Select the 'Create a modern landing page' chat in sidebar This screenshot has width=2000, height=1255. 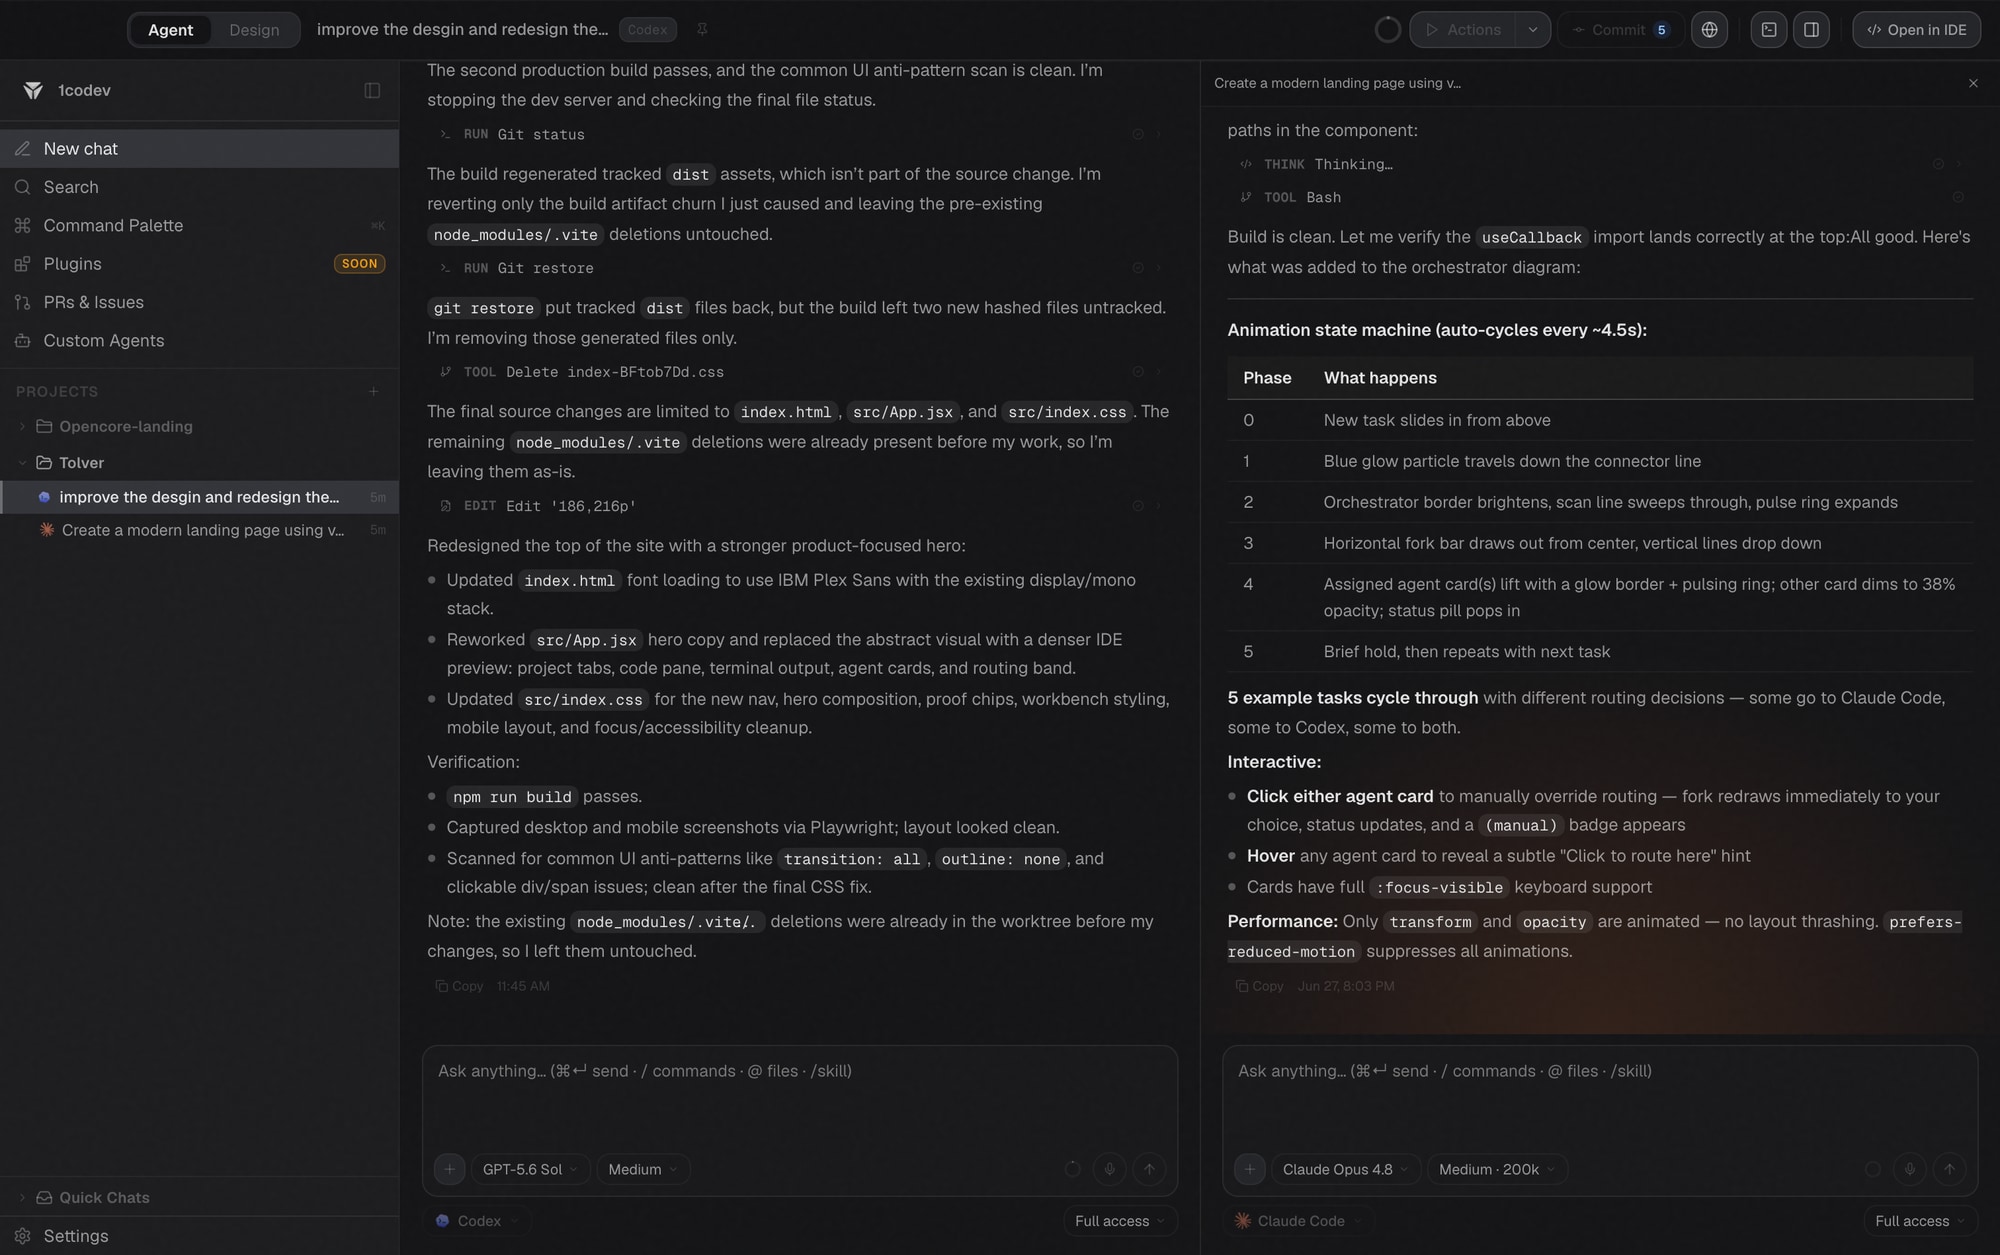coord(200,530)
